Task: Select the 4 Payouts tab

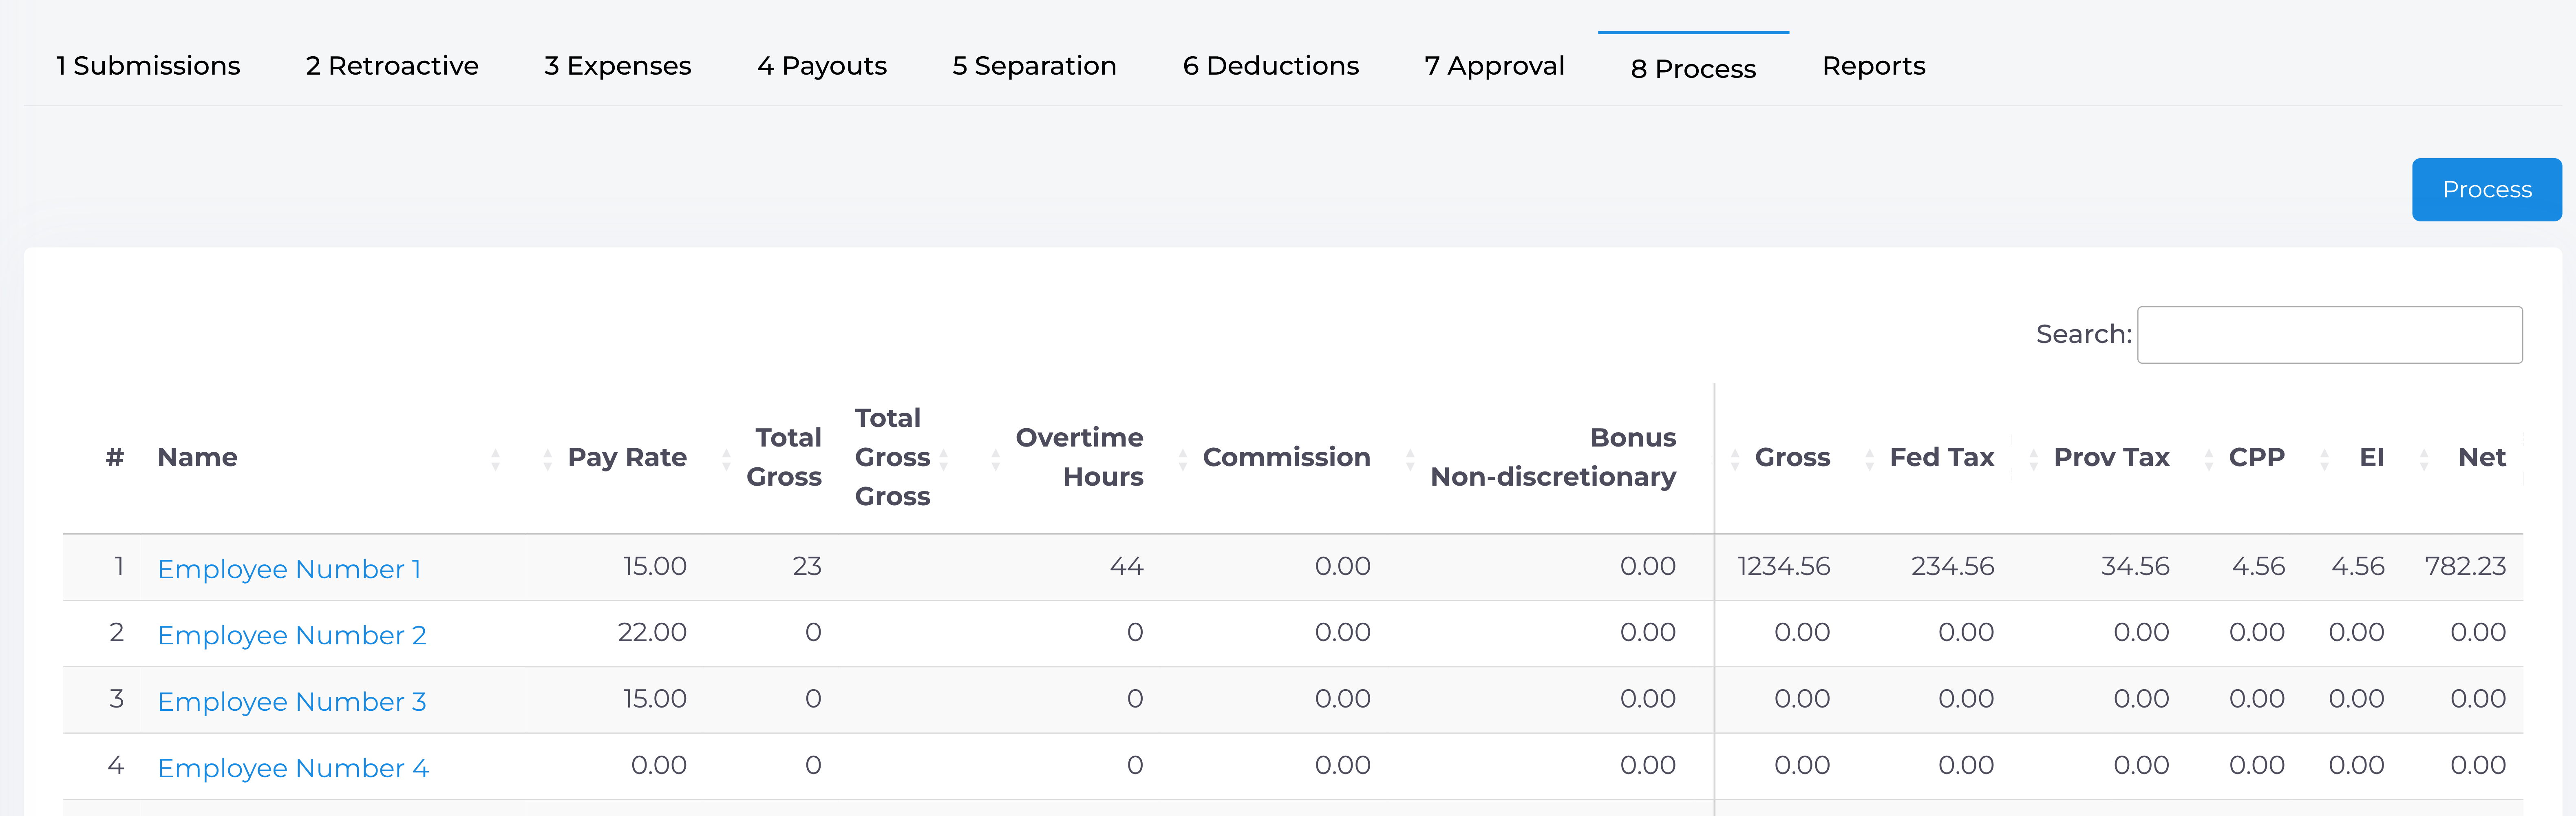Action: tap(821, 66)
